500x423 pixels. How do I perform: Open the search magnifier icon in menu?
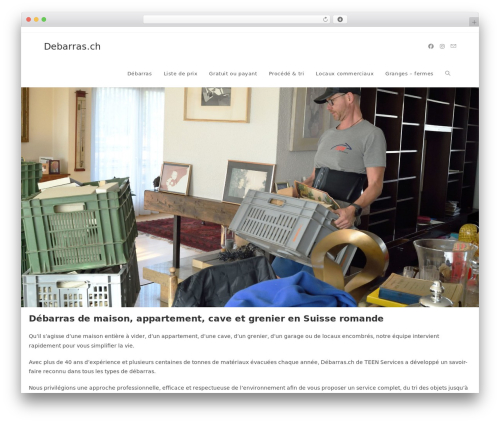click(448, 73)
